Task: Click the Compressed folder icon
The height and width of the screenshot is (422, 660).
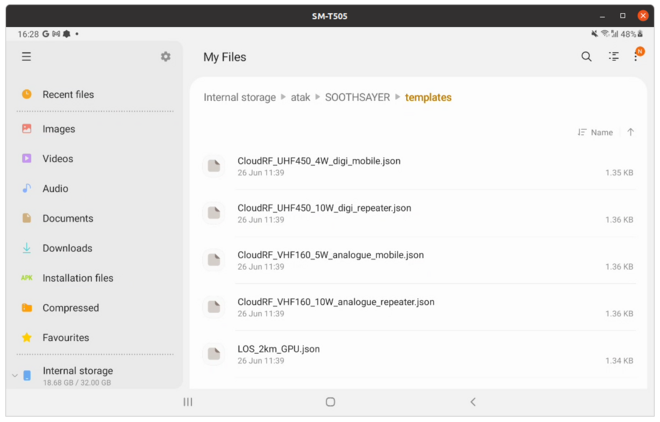Action: [27, 308]
